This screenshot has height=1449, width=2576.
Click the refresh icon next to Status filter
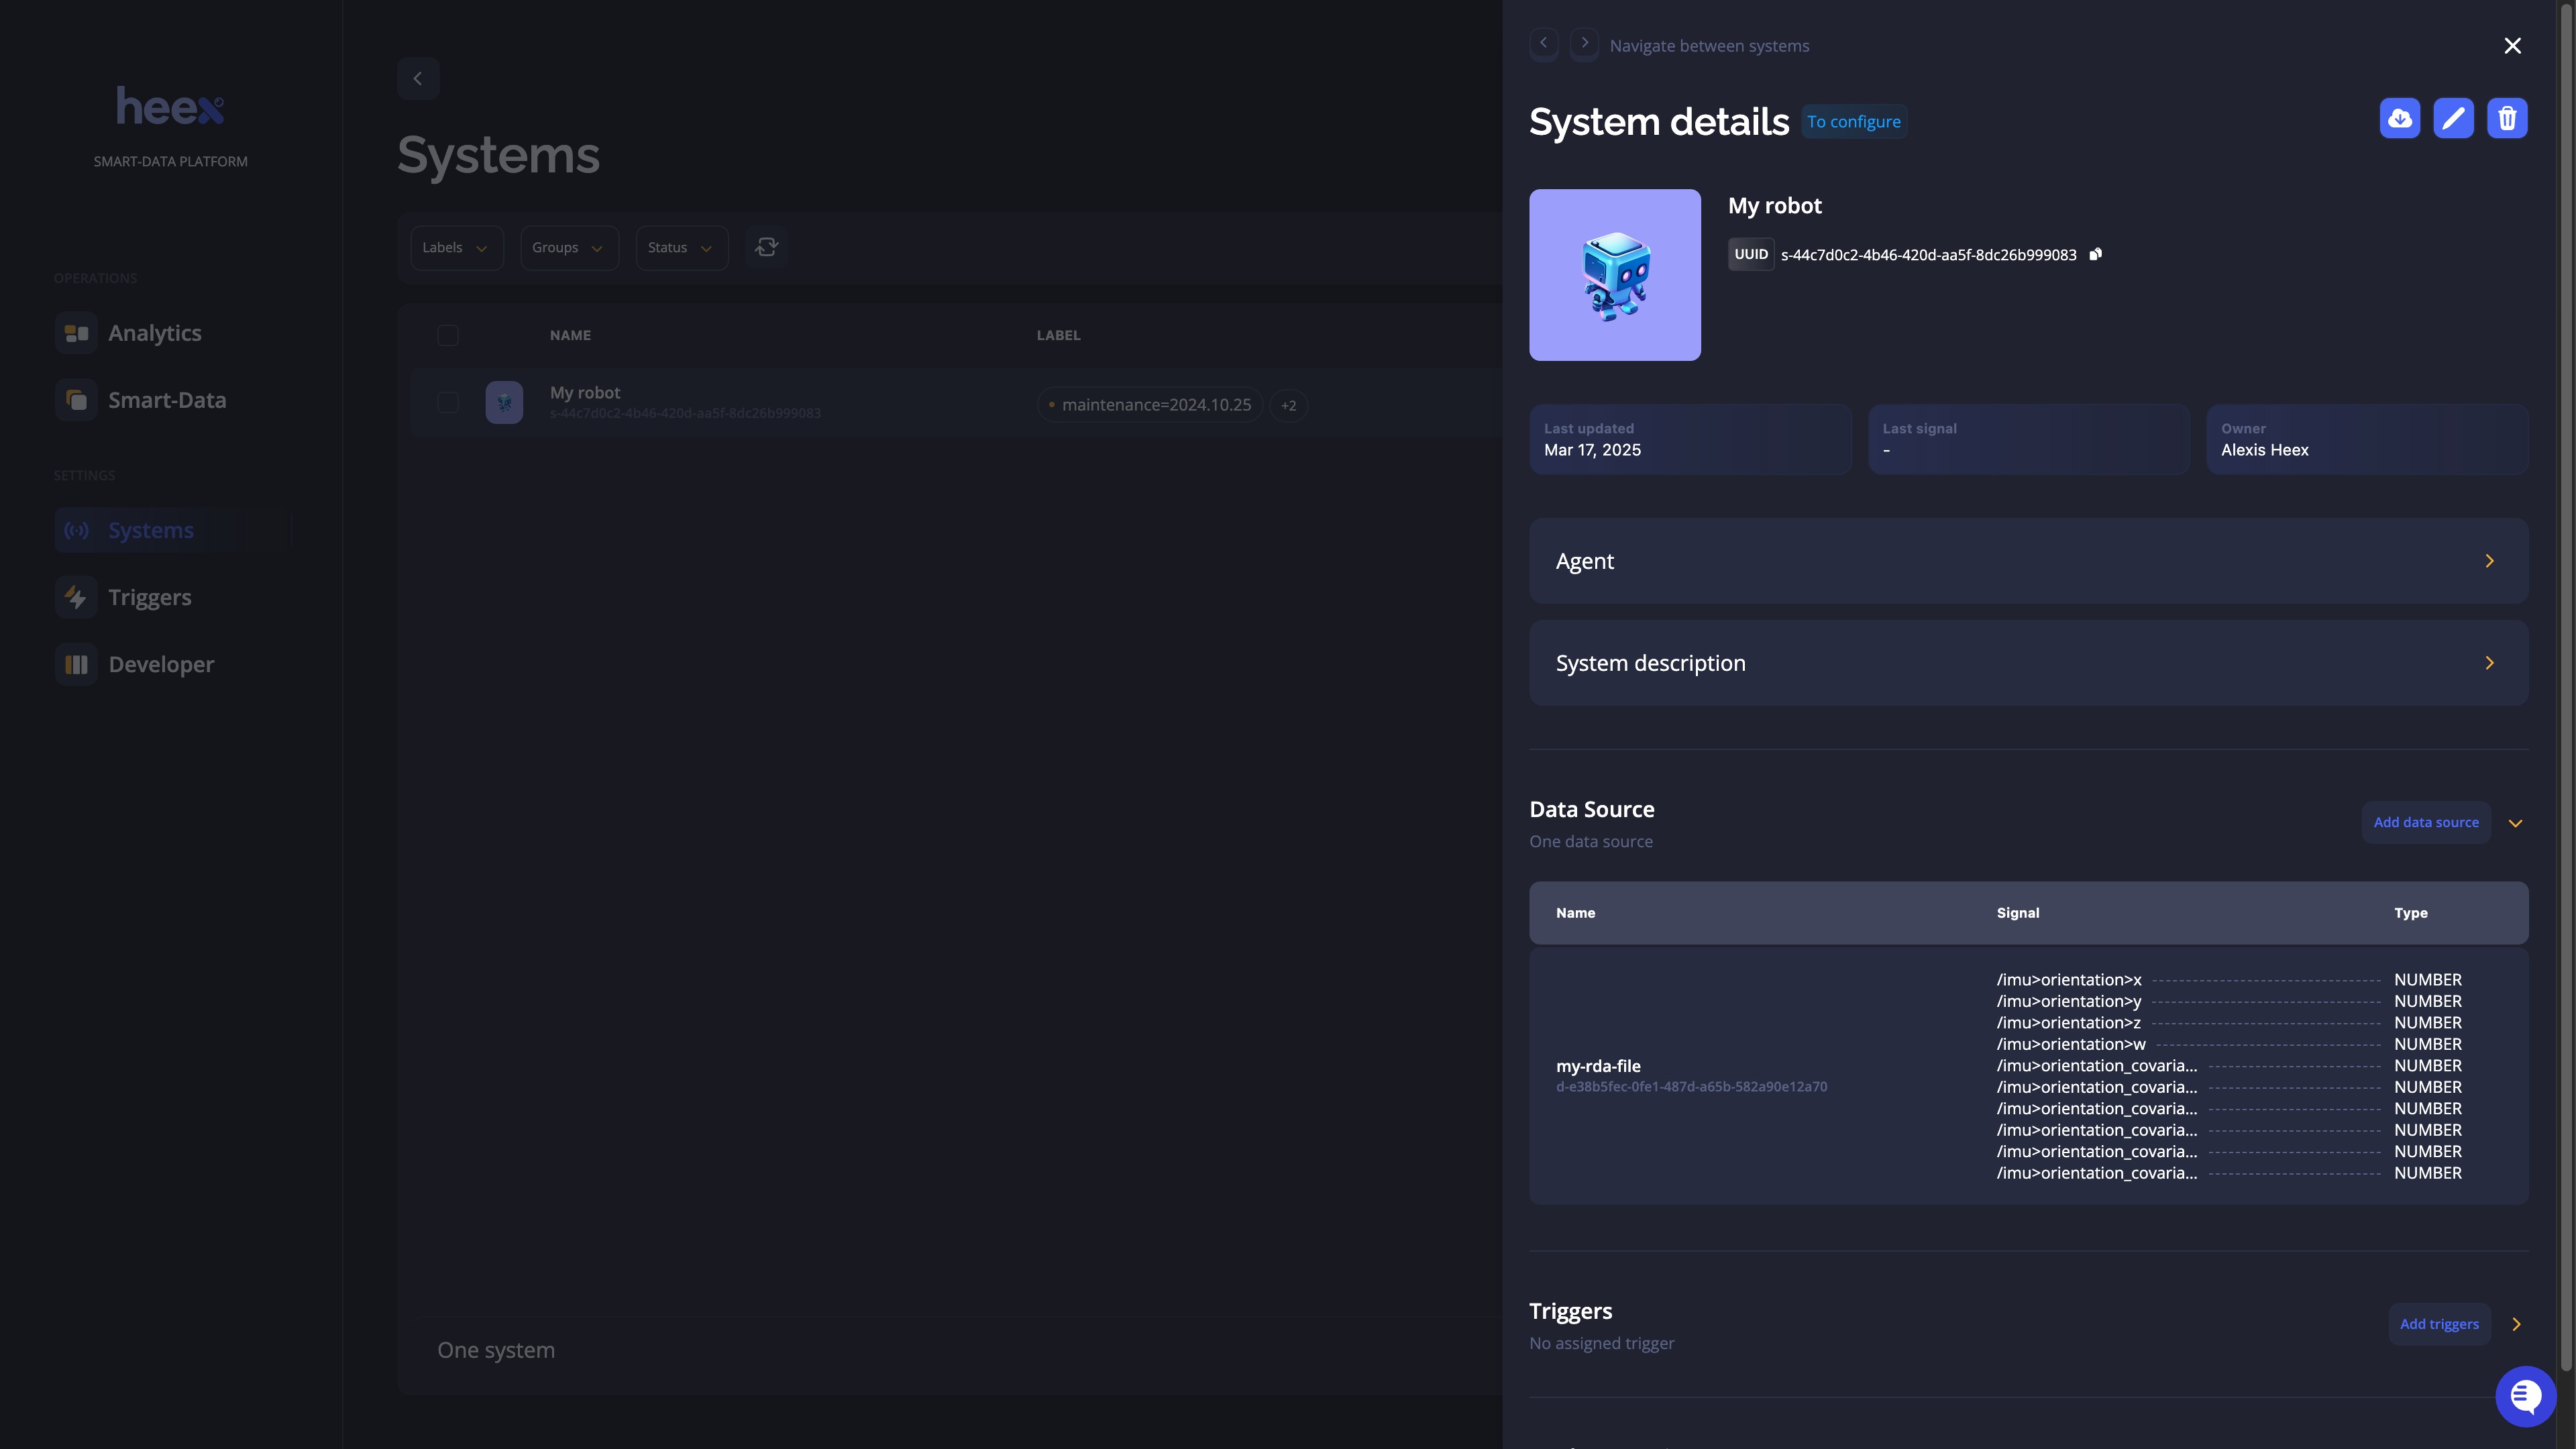coord(767,247)
